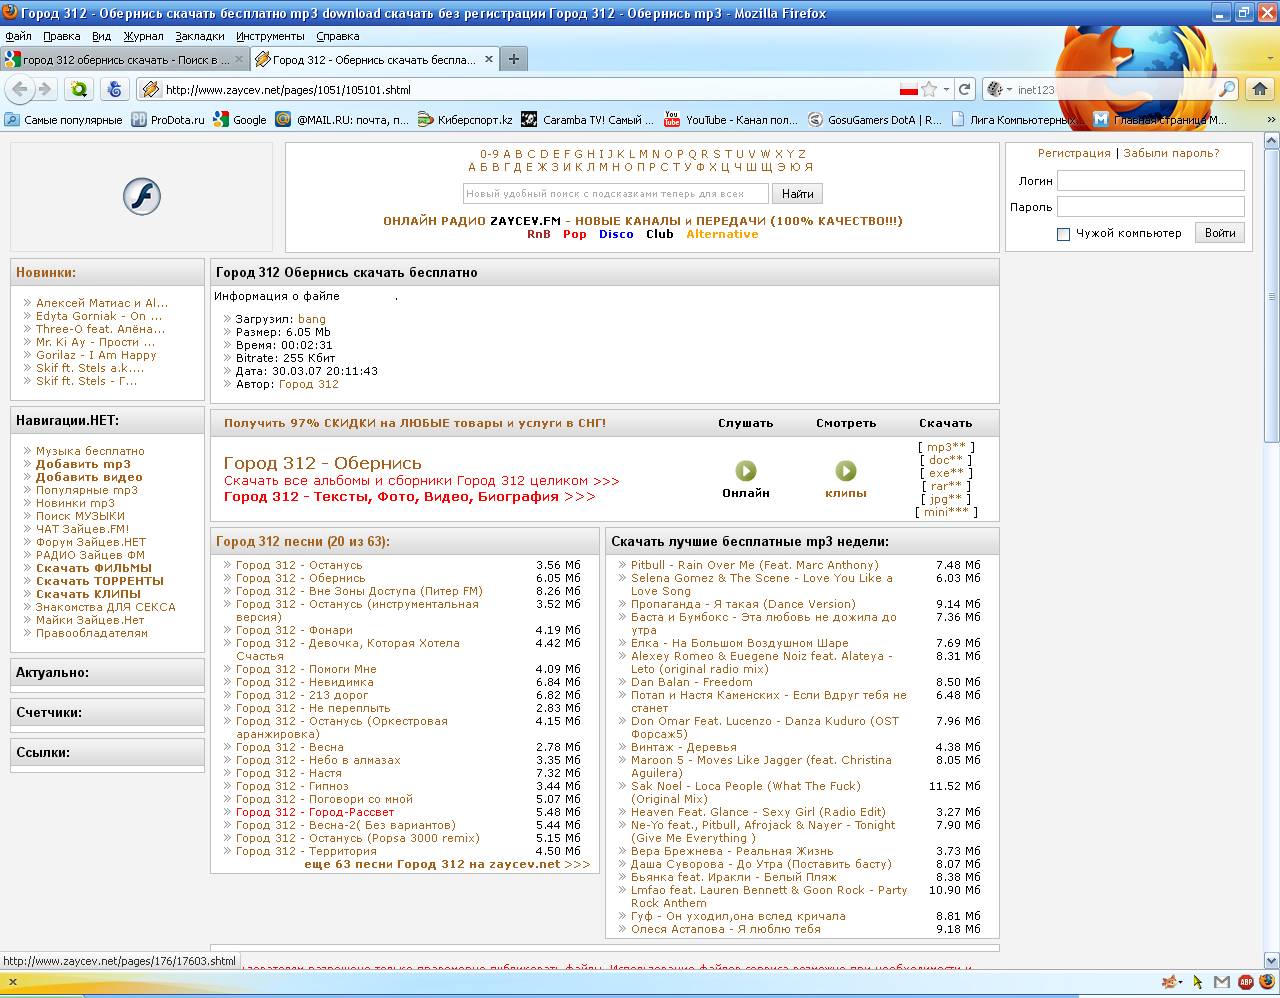Viewport: 1280px width, 998px height.
Task: Open the bookmark star dropdown arrow
Action: point(945,89)
